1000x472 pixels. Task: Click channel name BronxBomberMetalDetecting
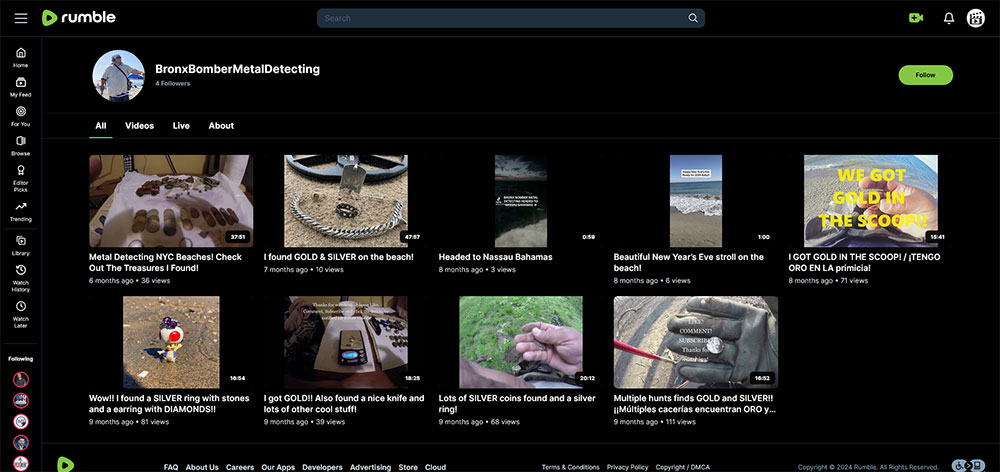tap(237, 69)
